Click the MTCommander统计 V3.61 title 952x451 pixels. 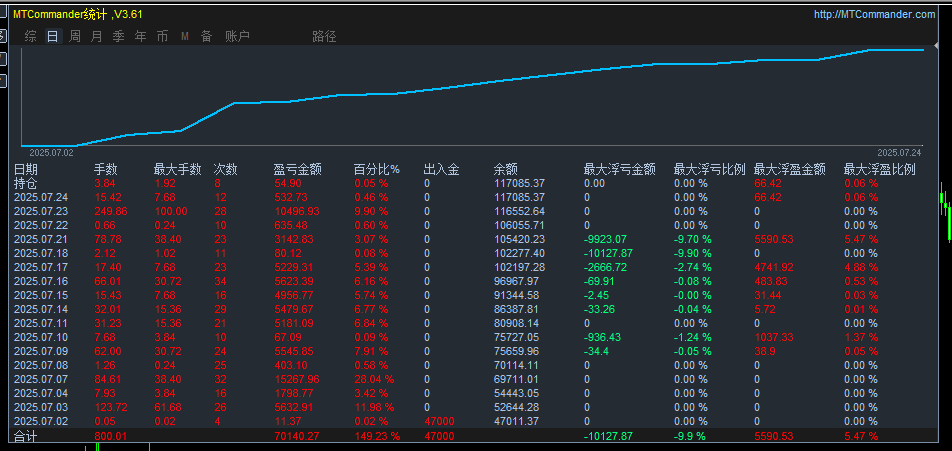pos(78,14)
